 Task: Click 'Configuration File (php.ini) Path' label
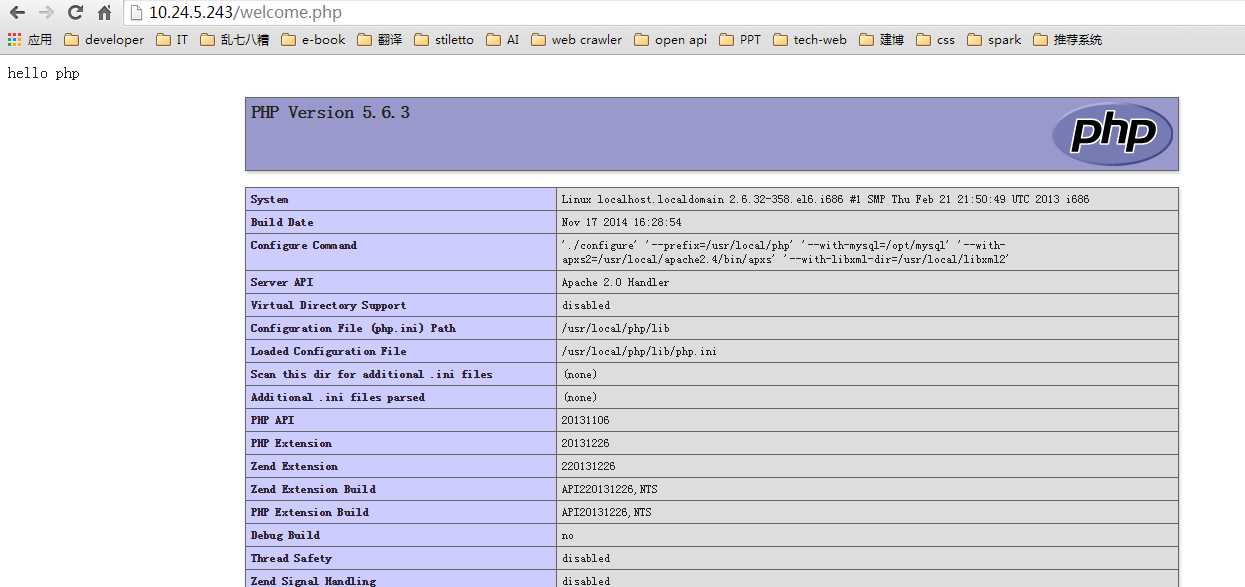coord(353,328)
